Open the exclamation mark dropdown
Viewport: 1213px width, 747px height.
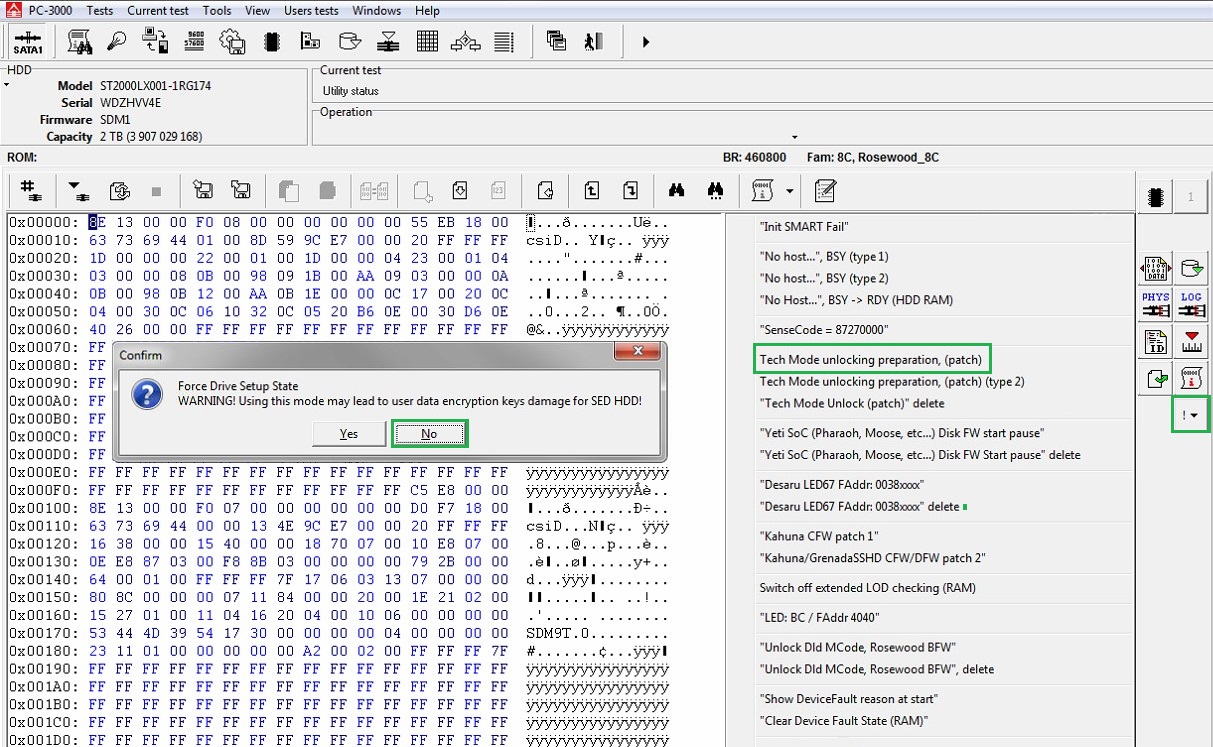[x=1190, y=414]
